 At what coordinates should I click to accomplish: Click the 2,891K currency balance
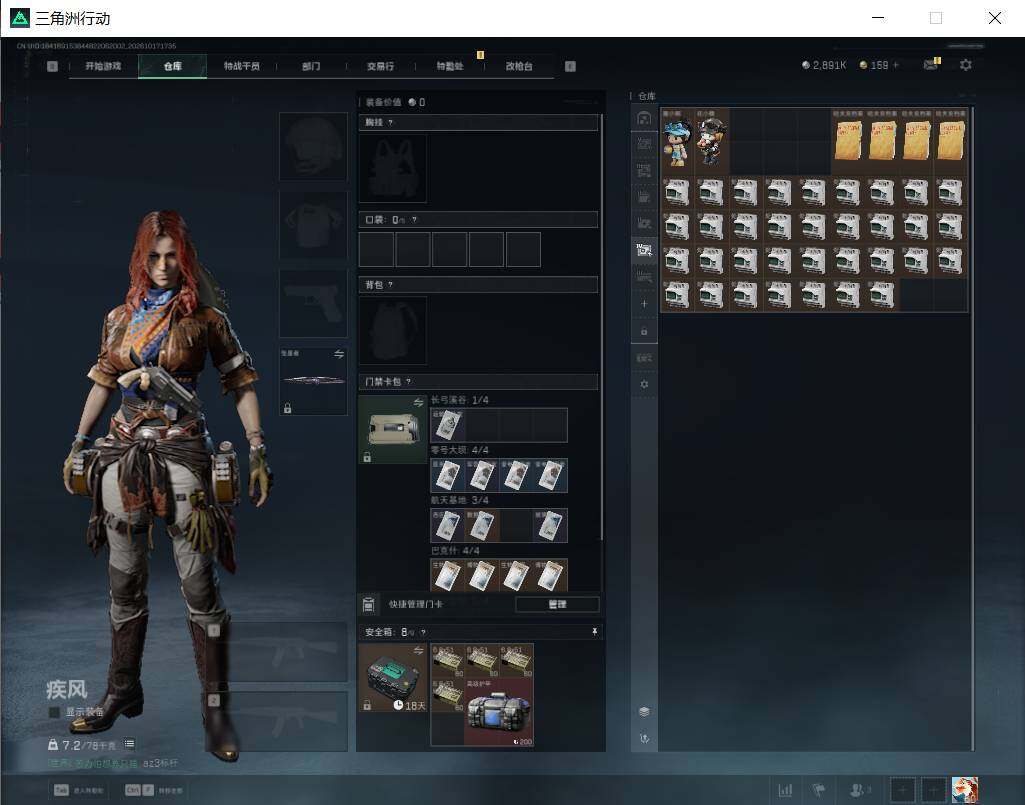824,65
